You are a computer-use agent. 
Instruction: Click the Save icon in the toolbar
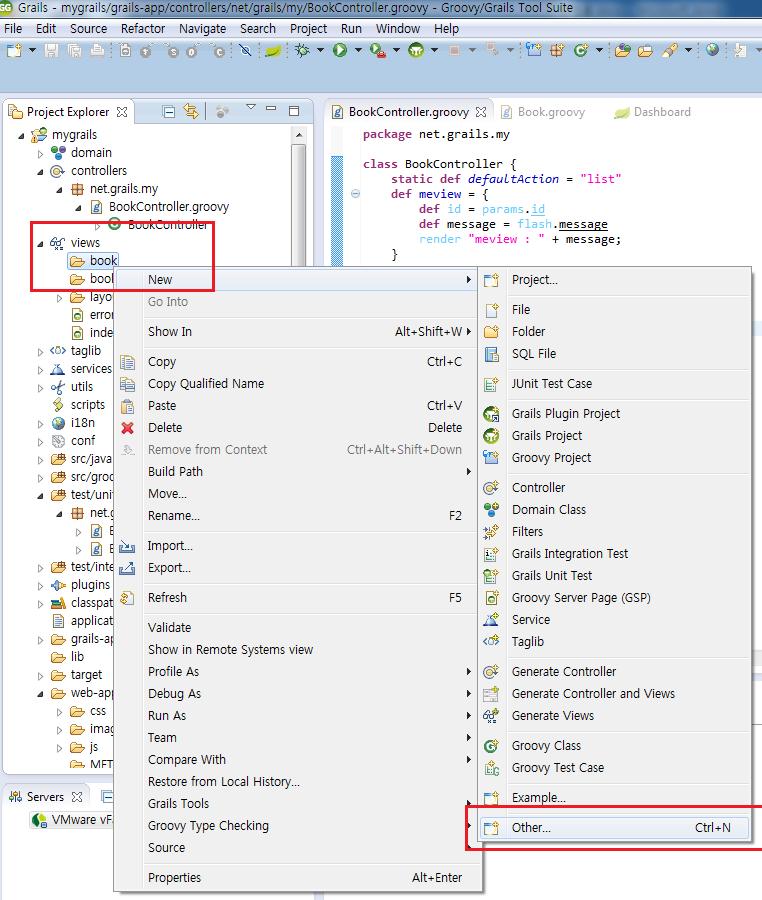pos(51,51)
